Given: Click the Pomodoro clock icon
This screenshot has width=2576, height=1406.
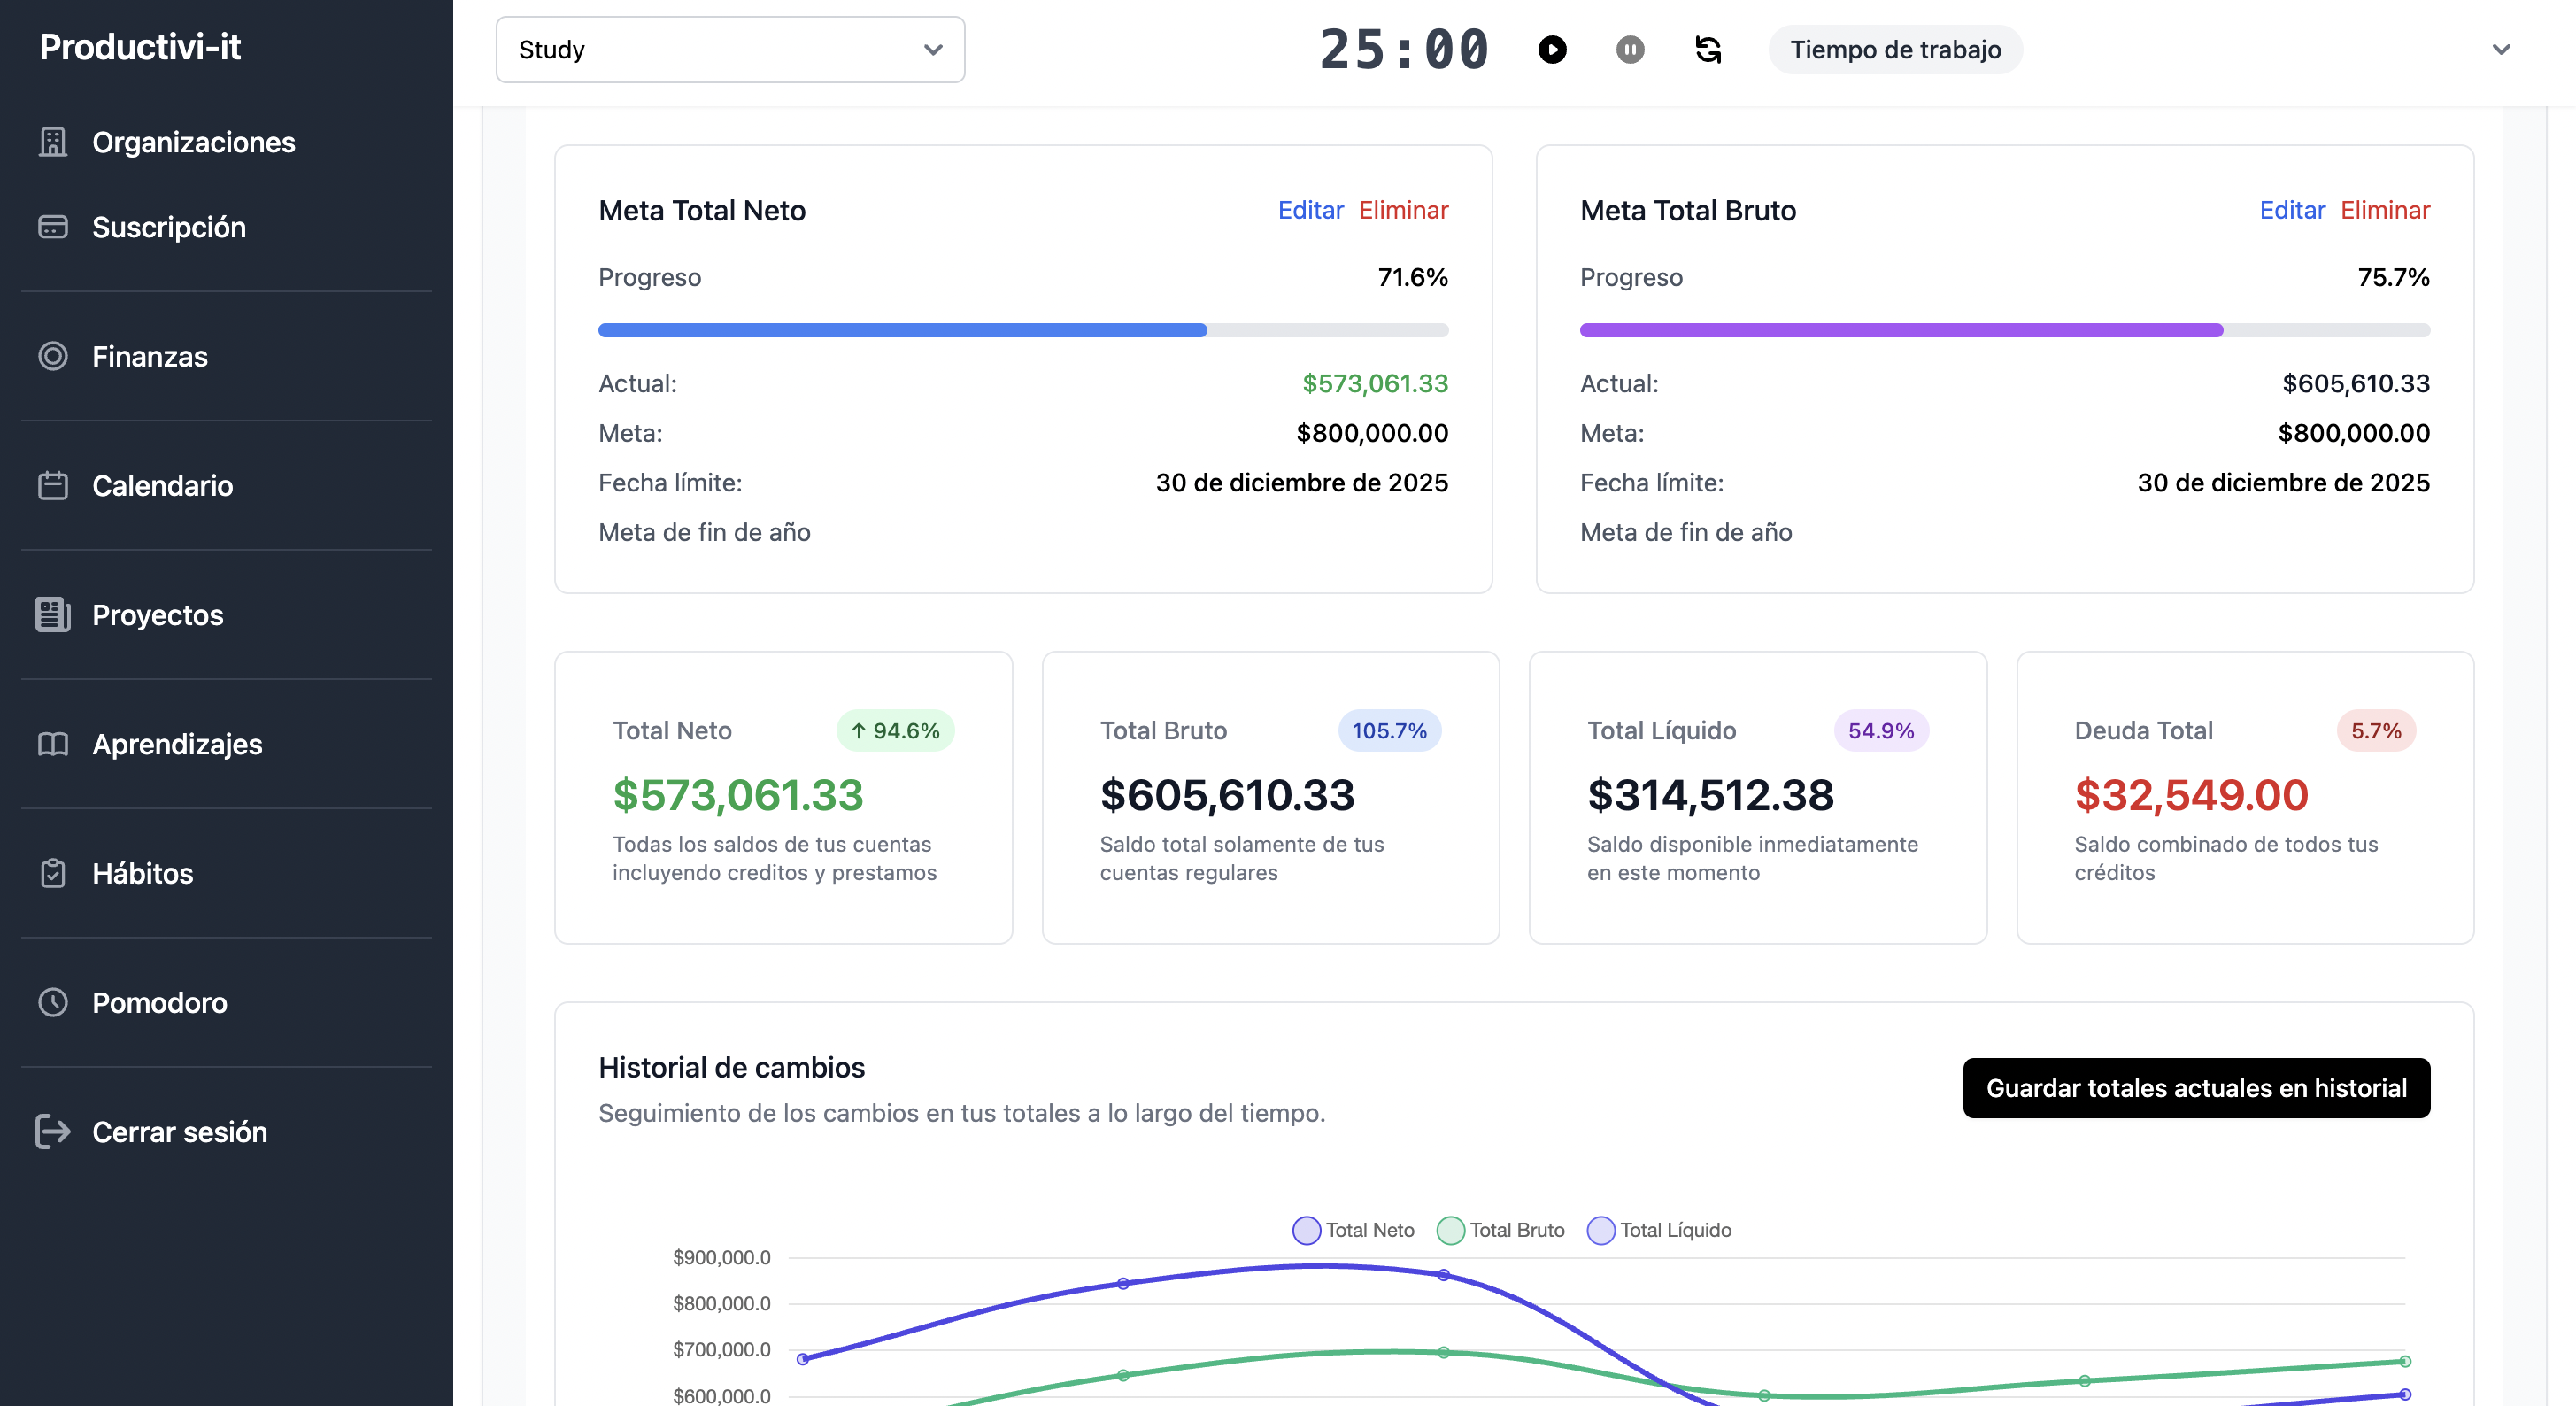Looking at the screenshot, I should pyautogui.click(x=52, y=1002).
